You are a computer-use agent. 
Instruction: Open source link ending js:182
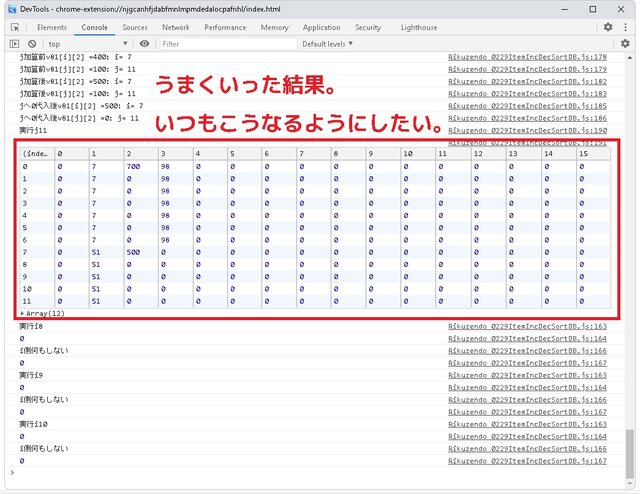pyautogui.click(x=527, y=82)
